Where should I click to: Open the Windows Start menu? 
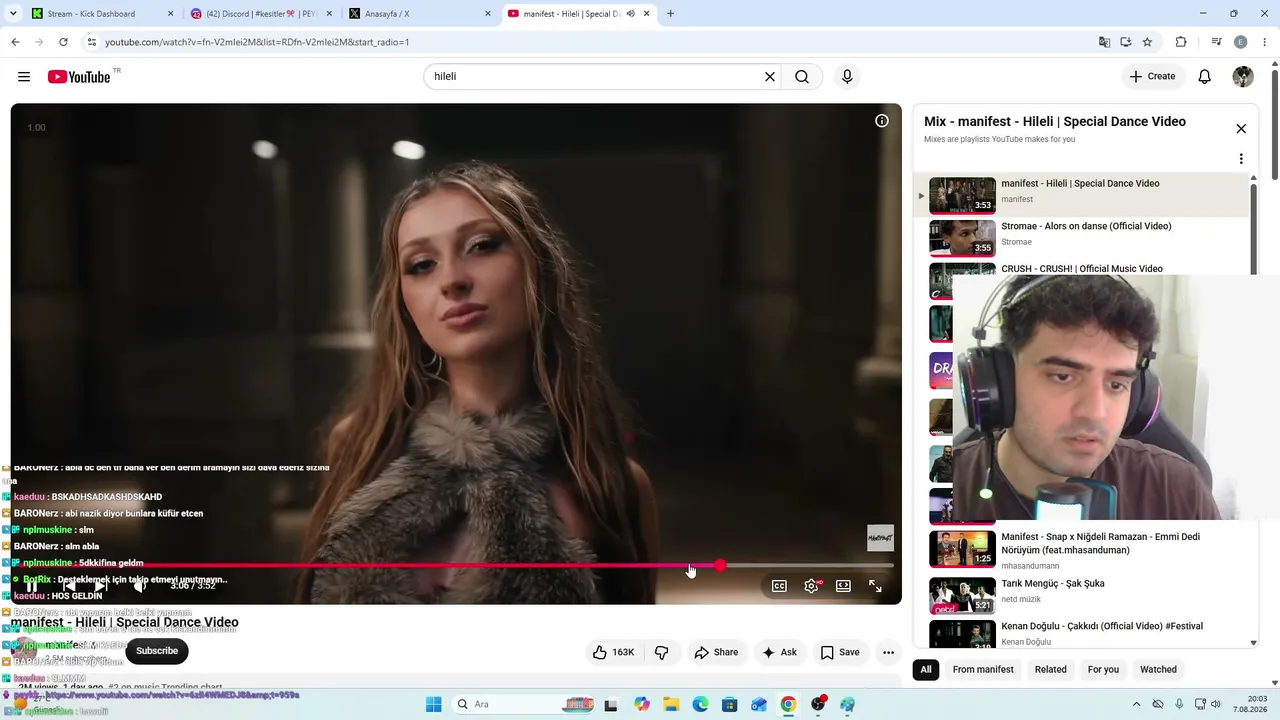pyautogui.click(x=433, y=704)
